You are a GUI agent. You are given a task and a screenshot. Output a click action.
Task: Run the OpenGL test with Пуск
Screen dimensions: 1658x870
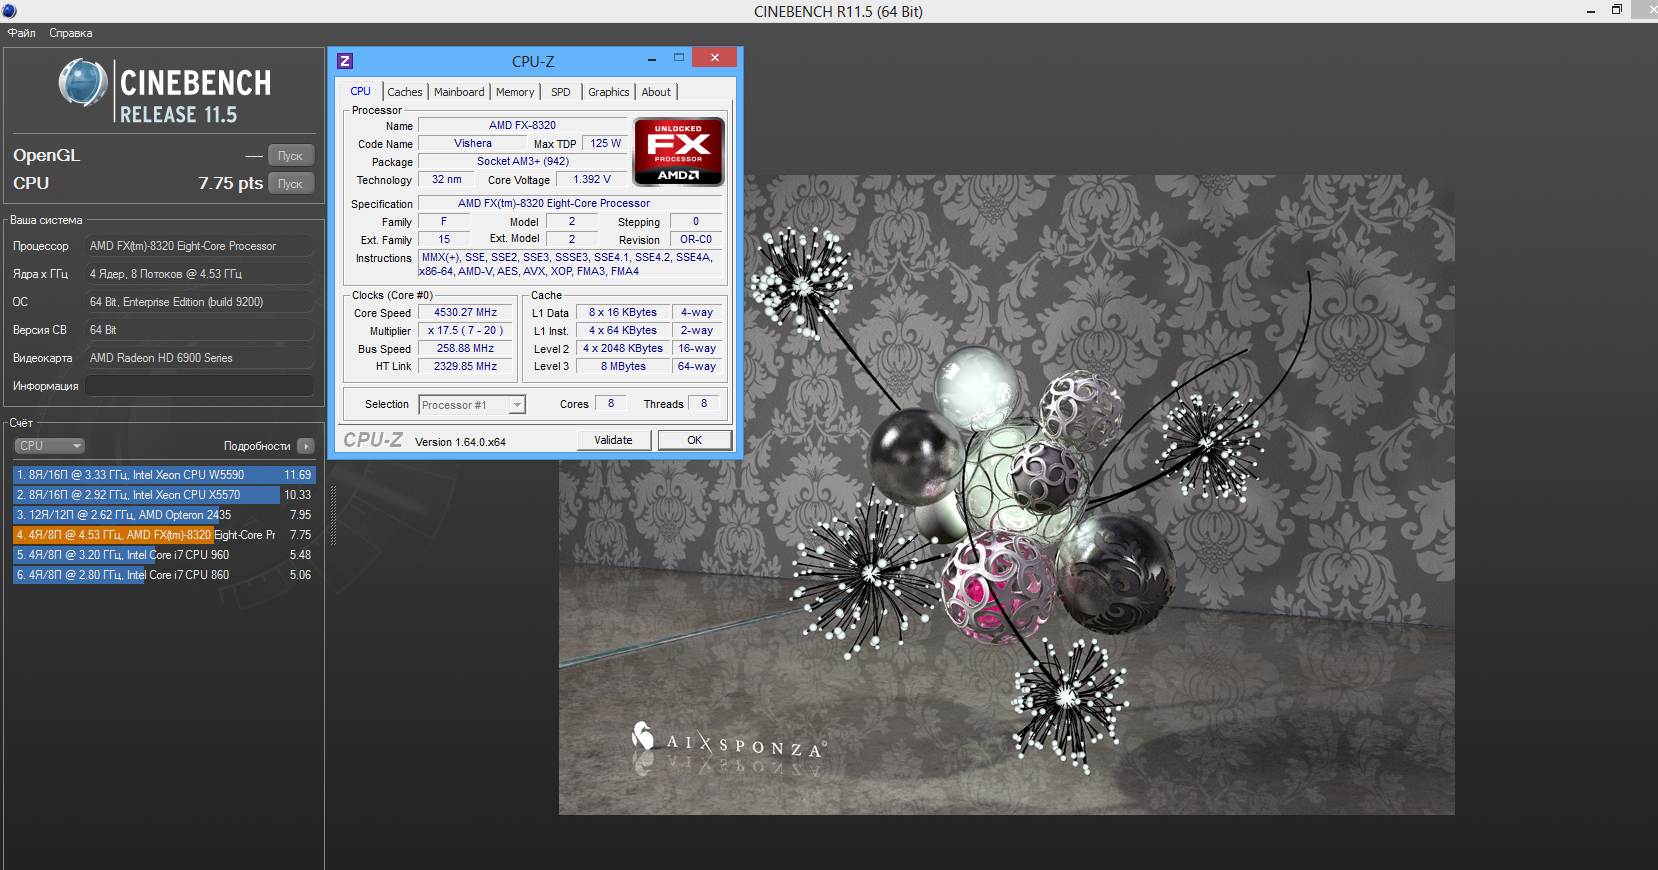pos(291,156)
